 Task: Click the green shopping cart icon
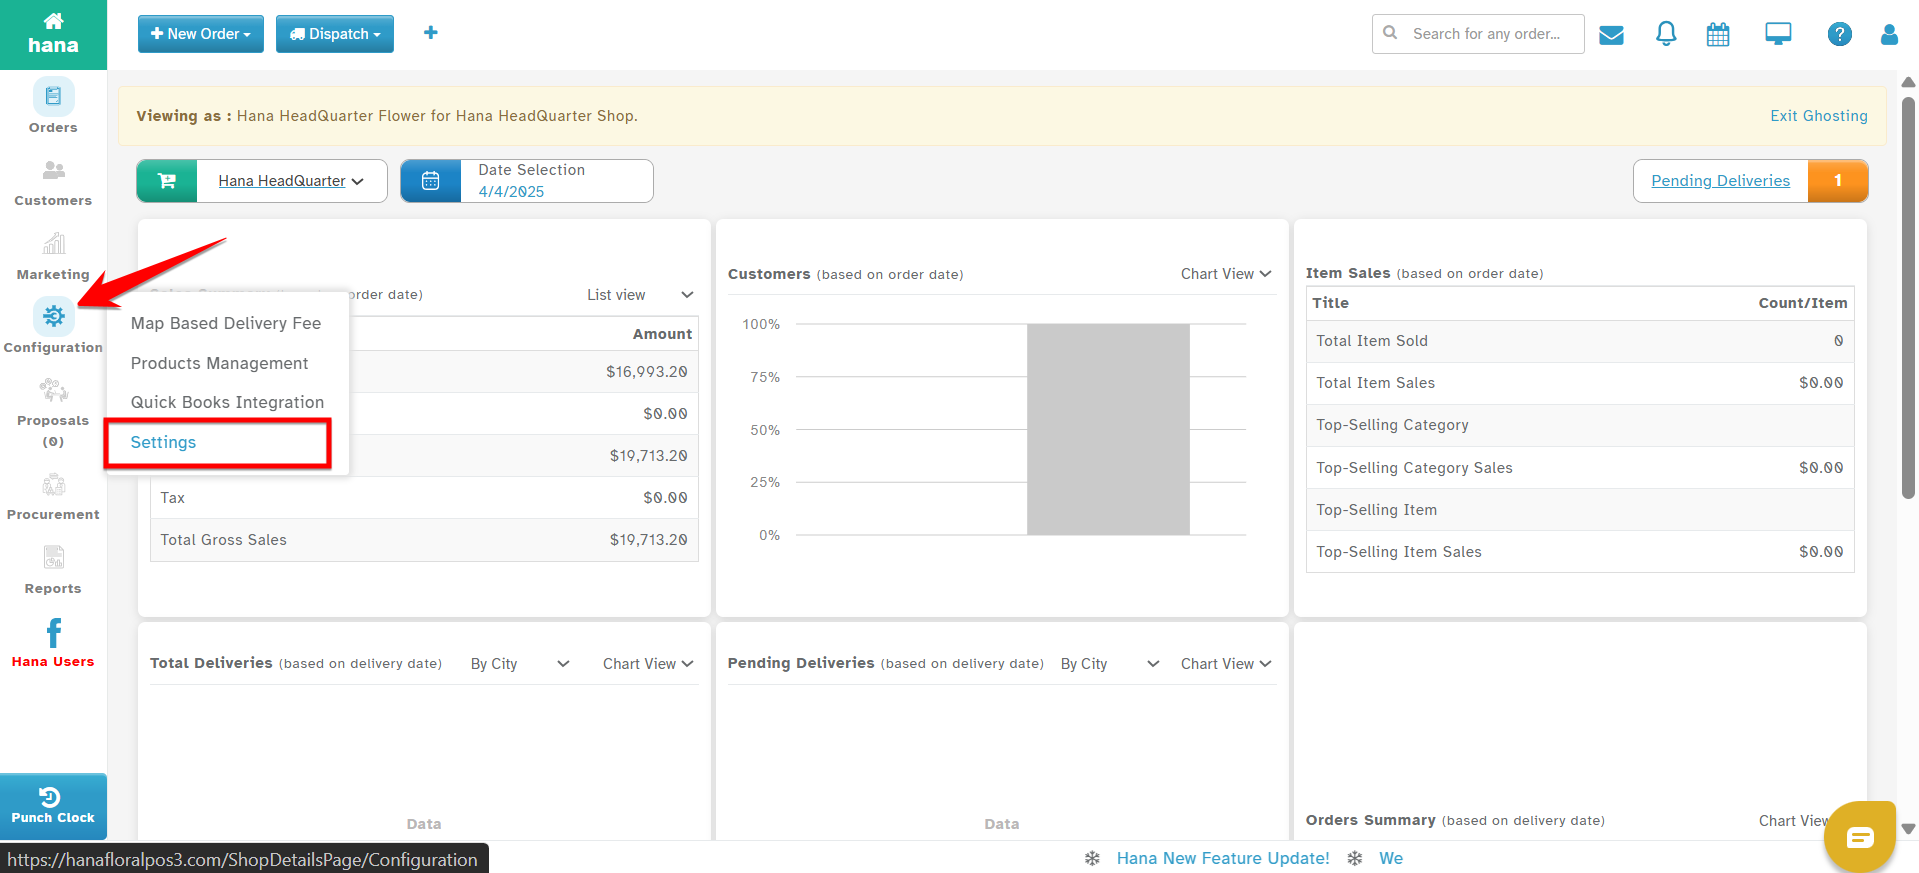coord(167,181)
